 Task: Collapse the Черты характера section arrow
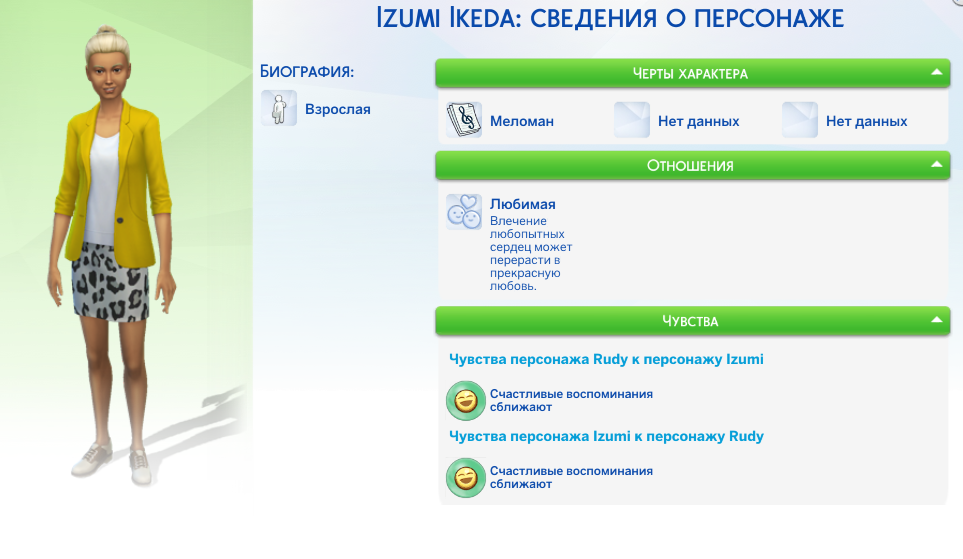(936, 73)
